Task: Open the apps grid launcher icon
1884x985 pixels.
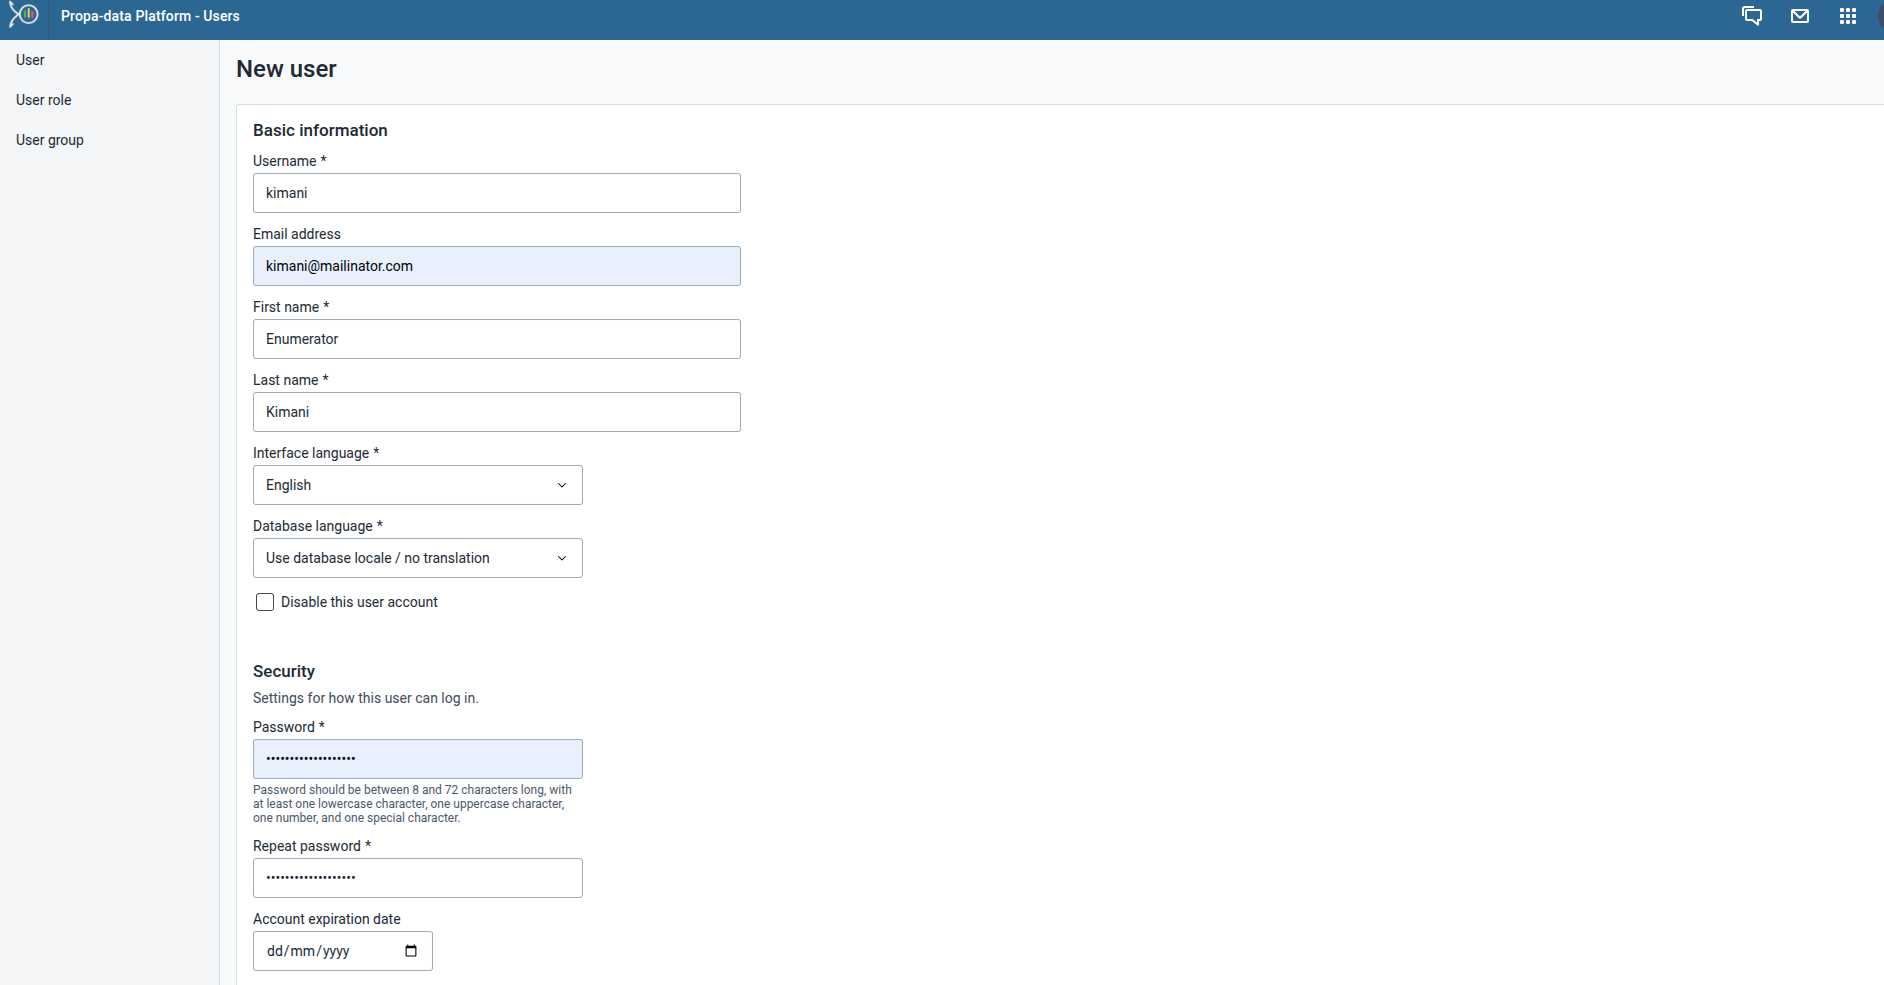Action: pos(1848,16)
